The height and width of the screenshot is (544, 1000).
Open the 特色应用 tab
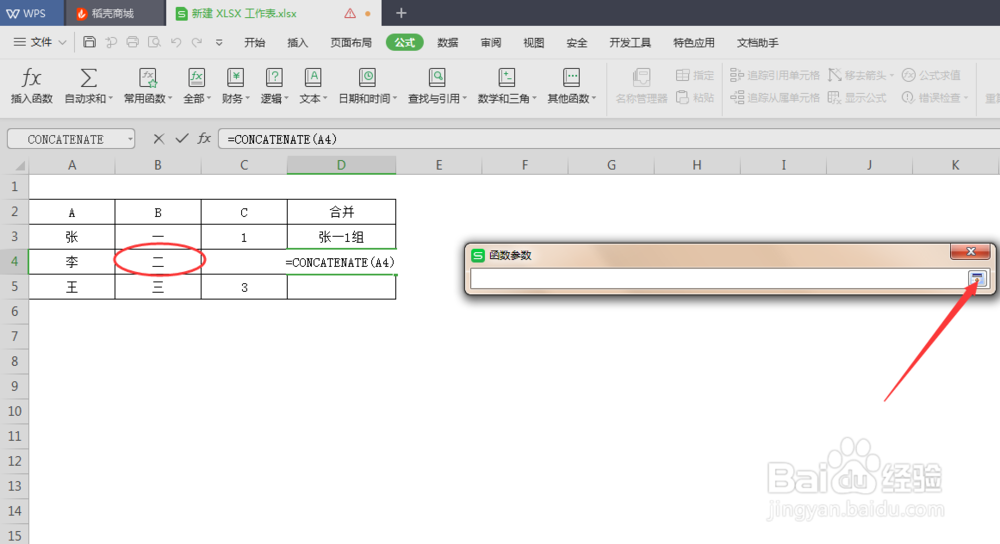pyautogui.click(x=694, y=43)
